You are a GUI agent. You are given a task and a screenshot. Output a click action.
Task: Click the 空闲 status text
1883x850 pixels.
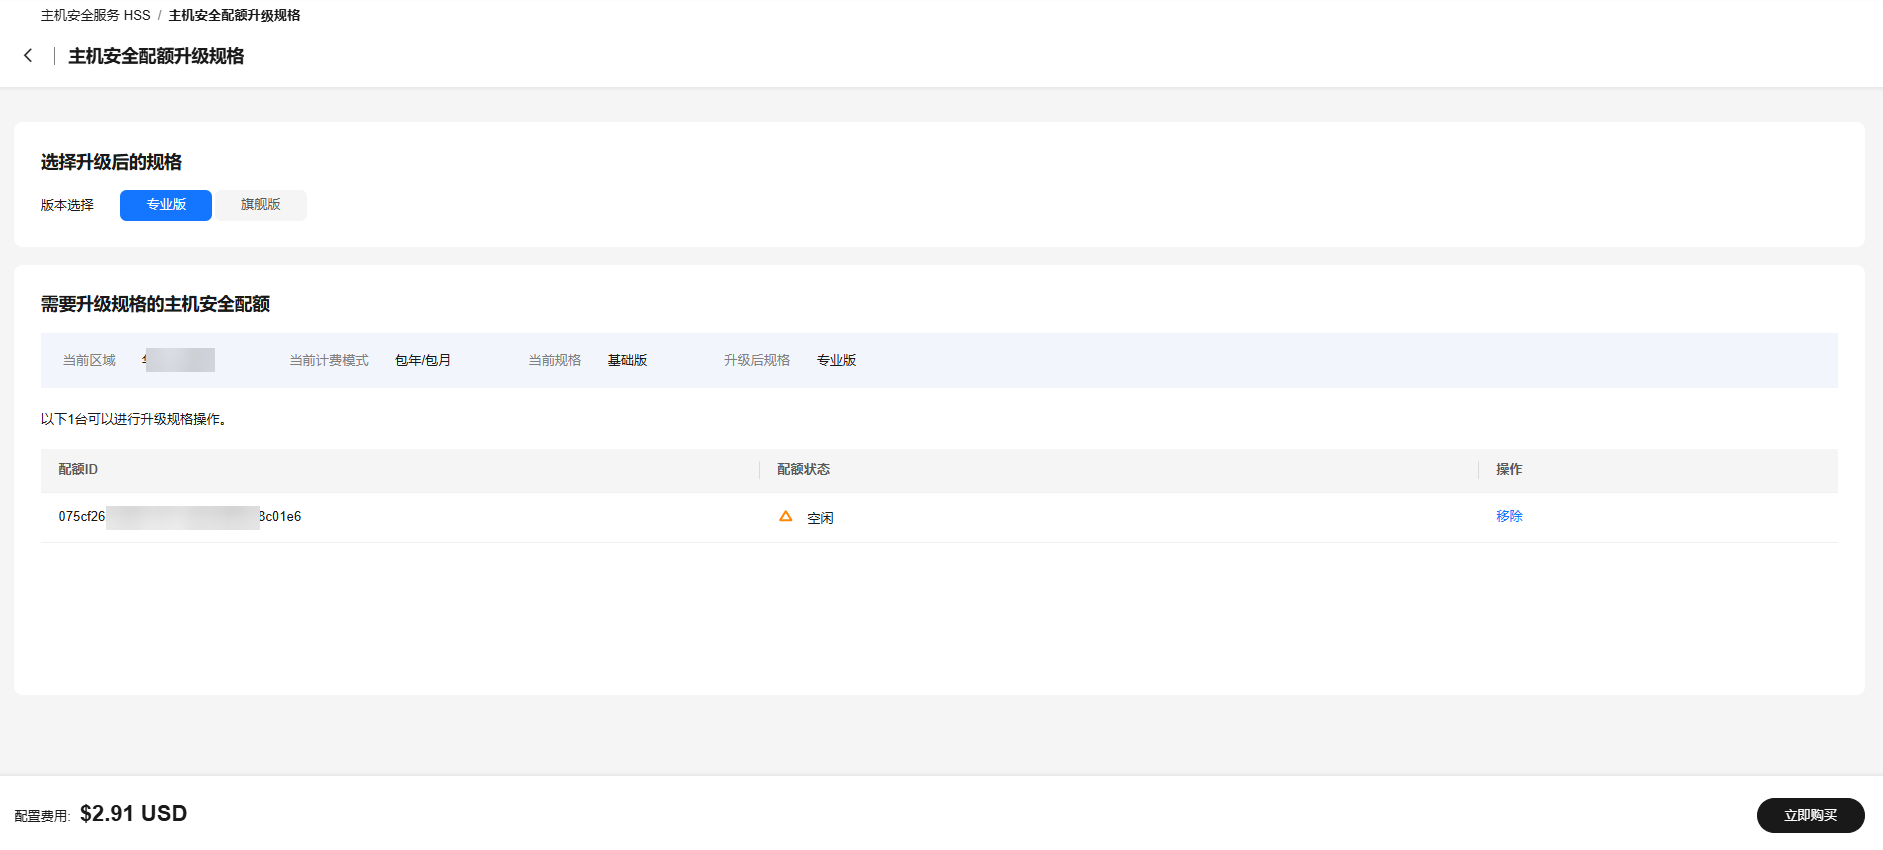pos(820,518)
